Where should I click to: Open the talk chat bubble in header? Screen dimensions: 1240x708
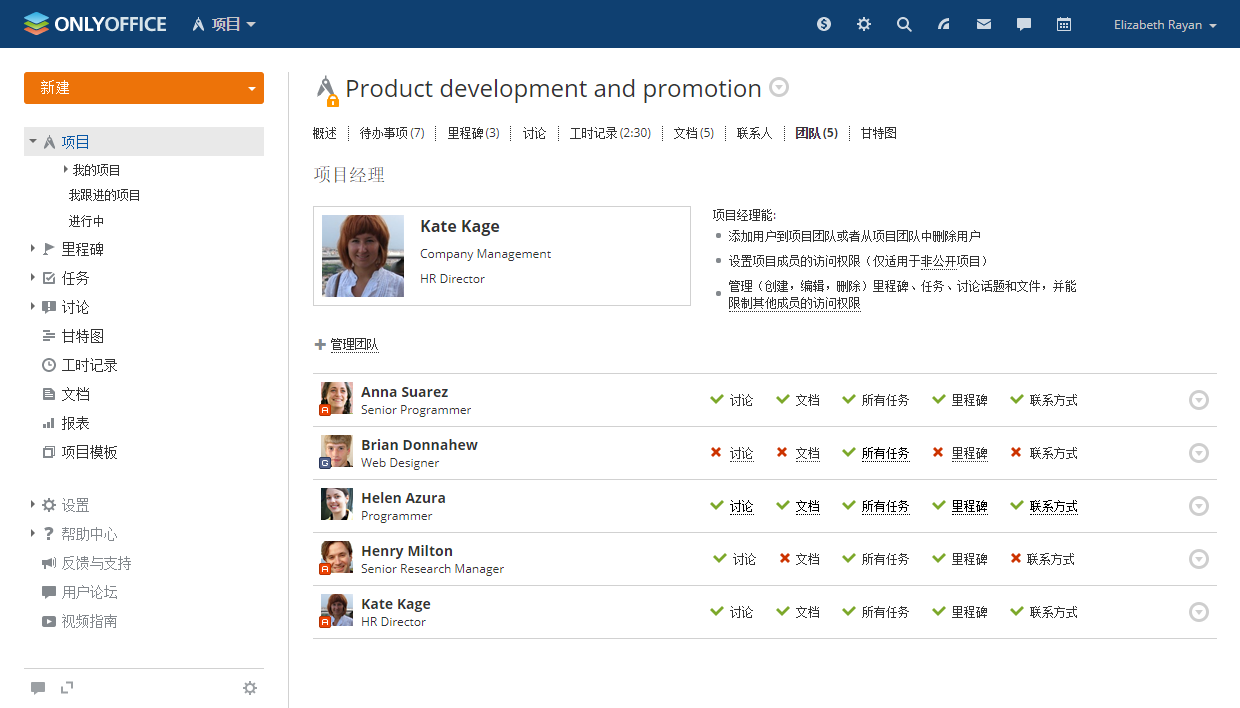(1024, 24)
